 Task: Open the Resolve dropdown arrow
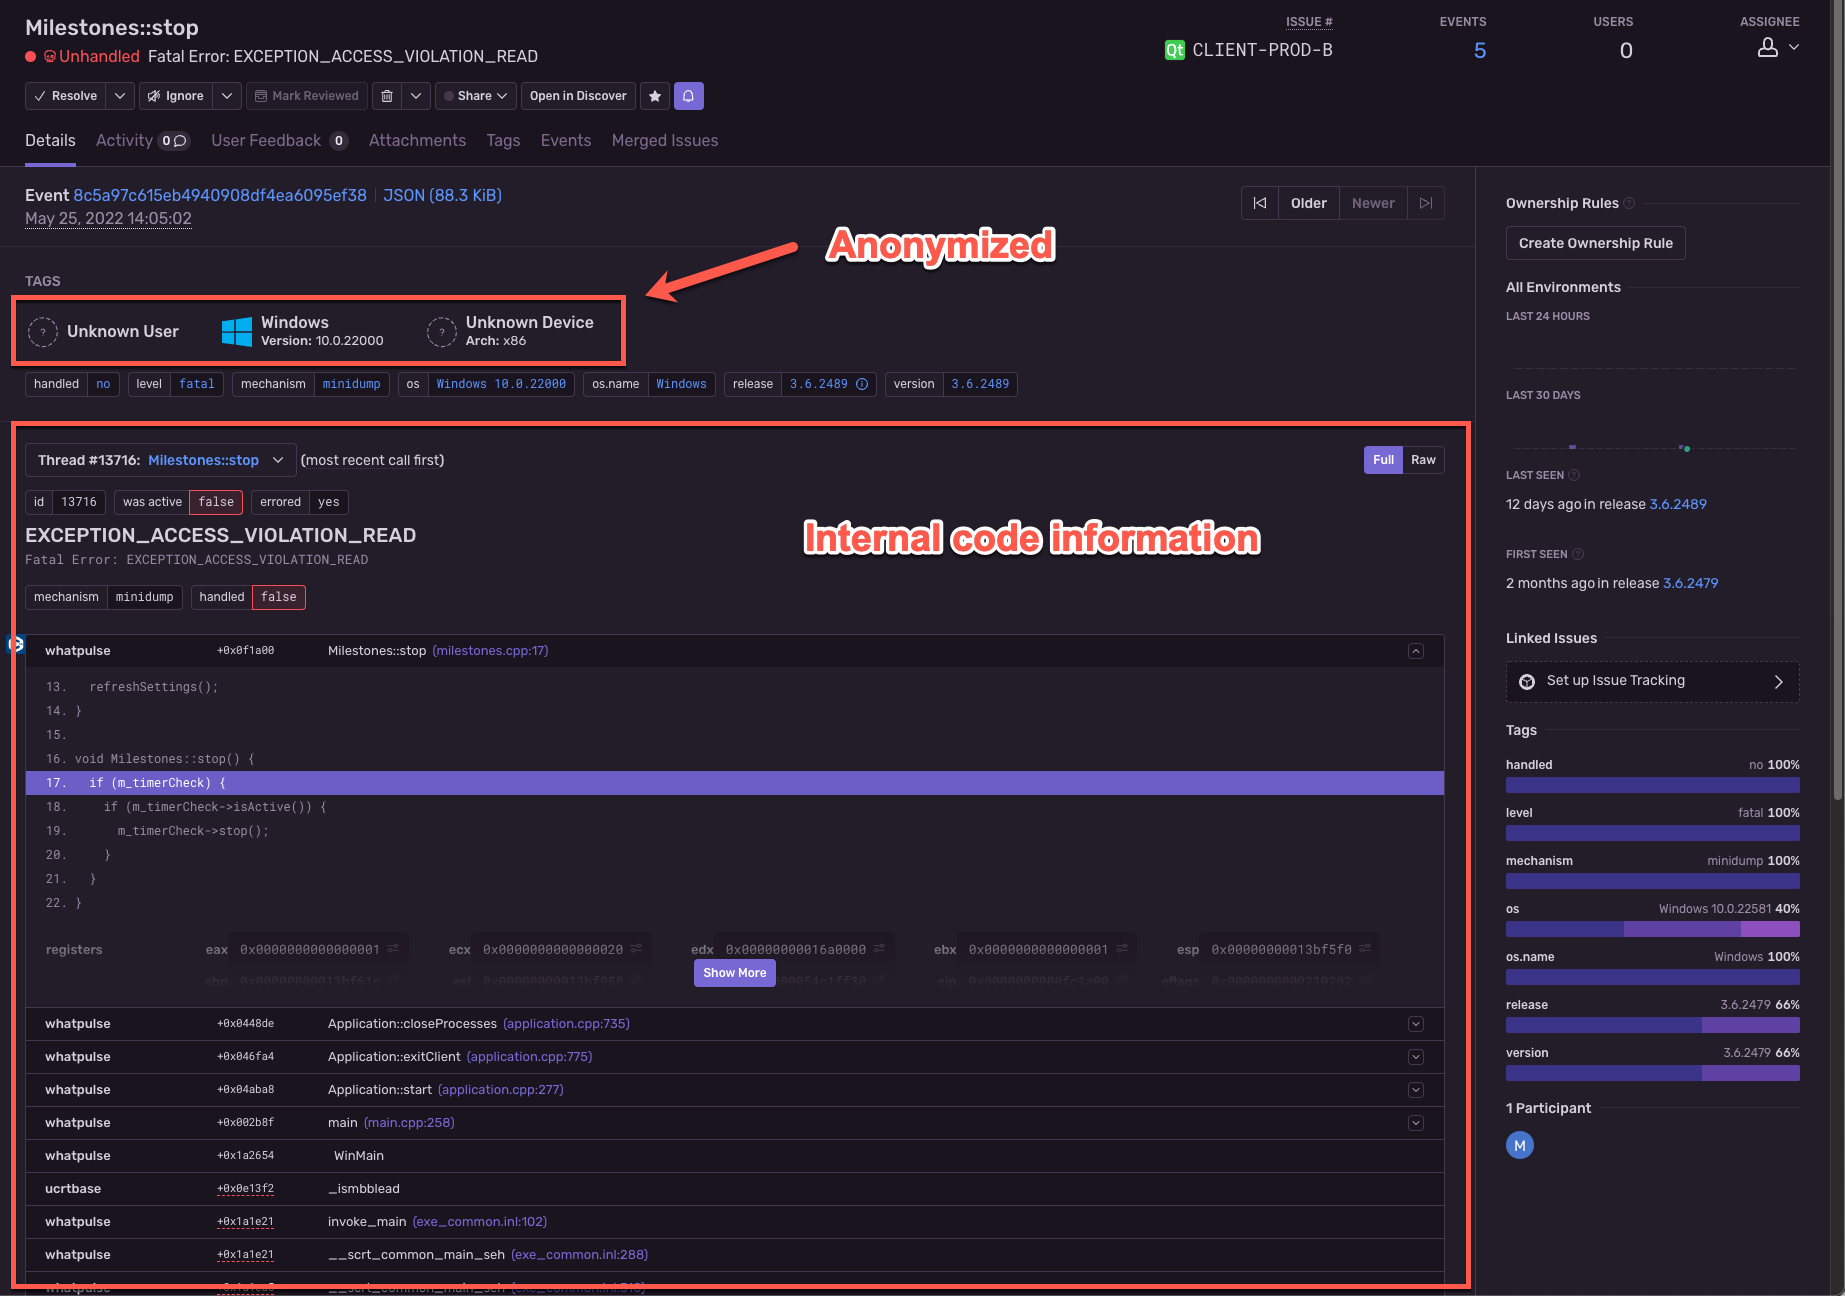coord(119,96)
